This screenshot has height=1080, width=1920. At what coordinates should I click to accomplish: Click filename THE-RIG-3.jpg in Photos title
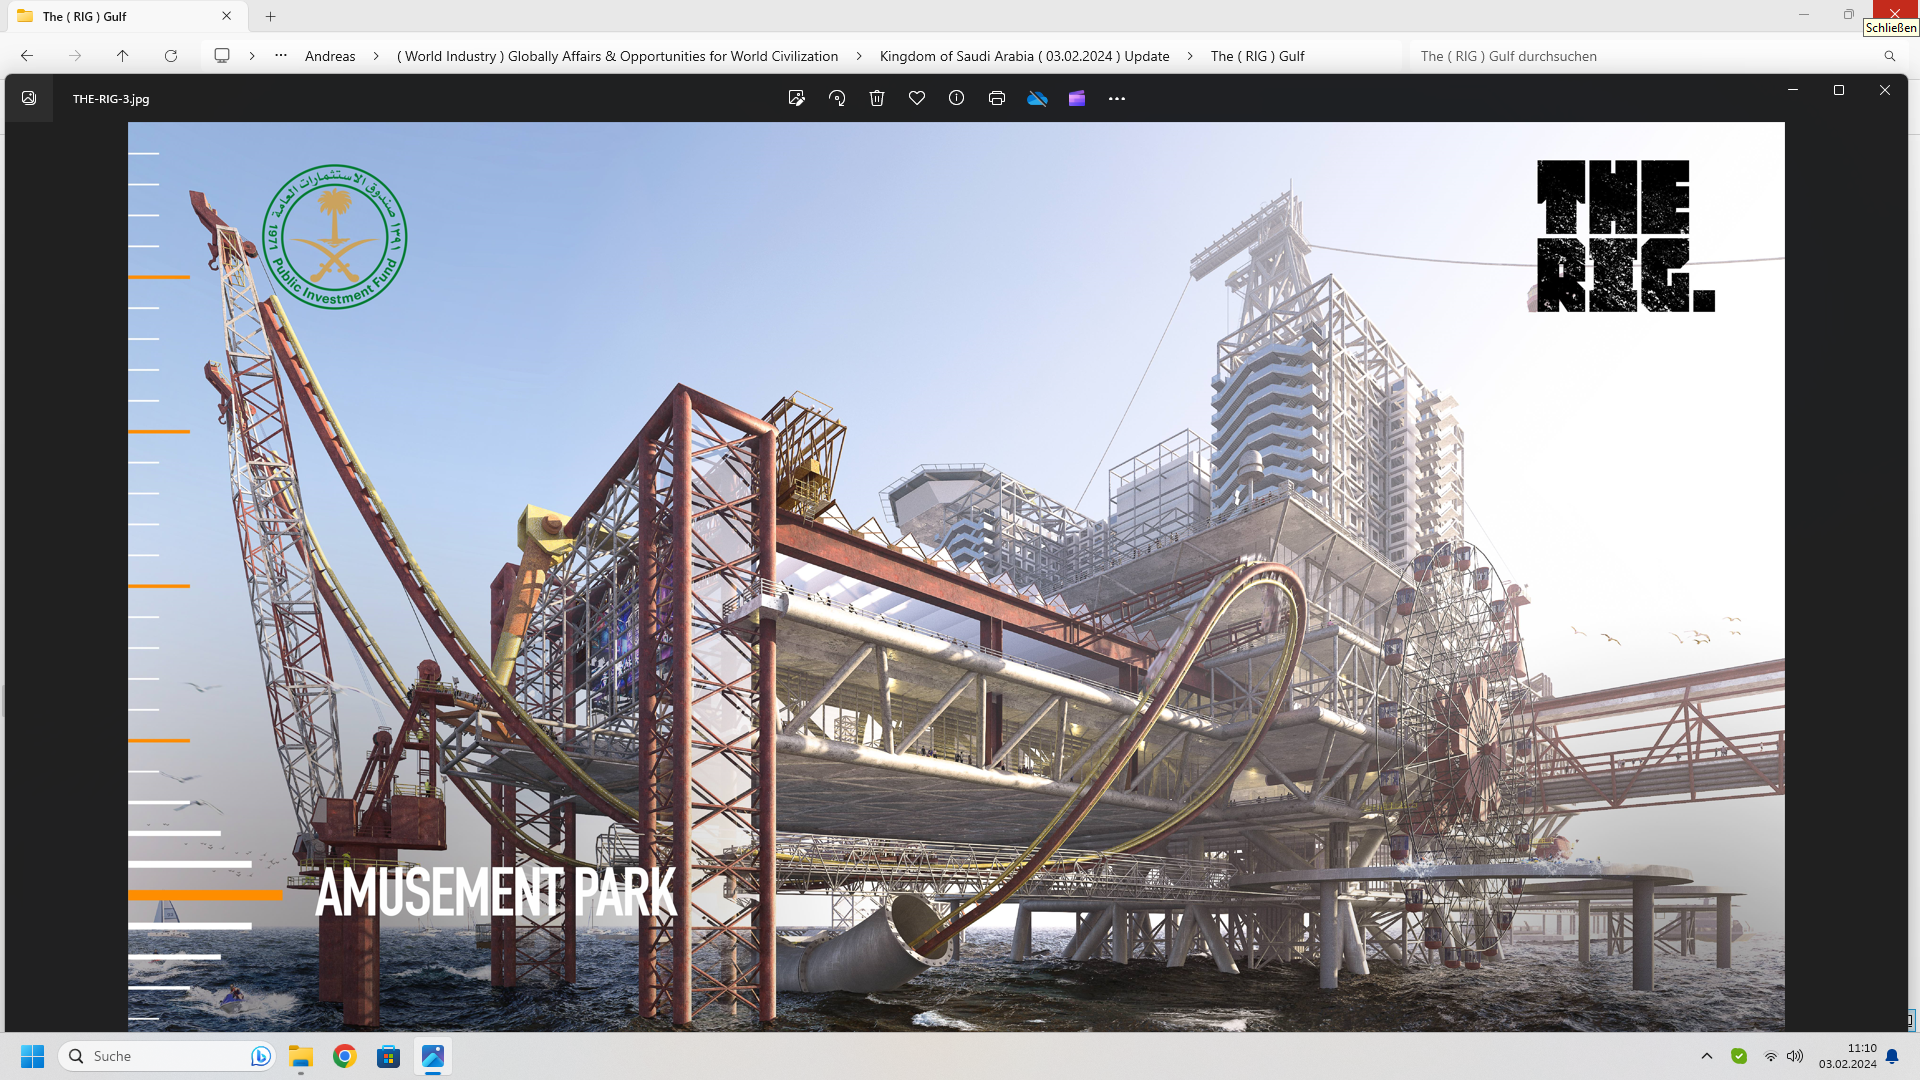111,99
